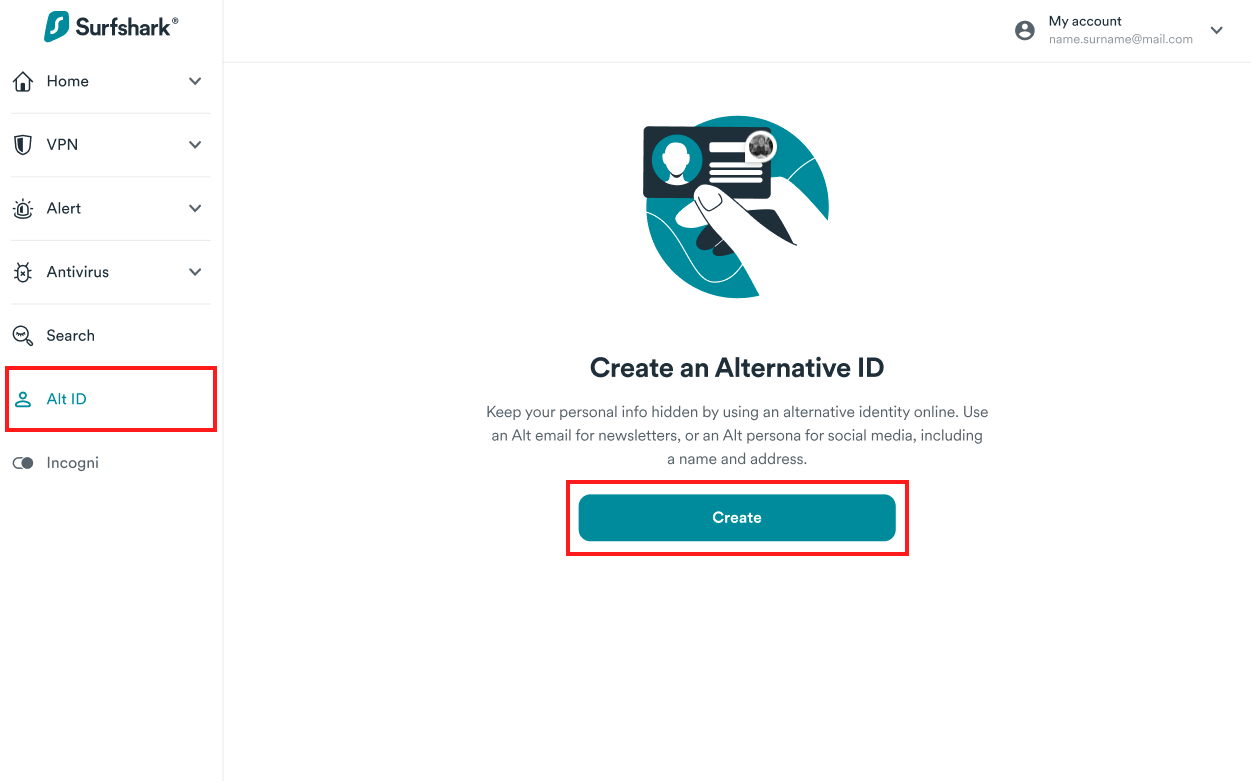Expand the Home menu chevron
Screen dimensions: 1251x781
coord(195,81)
